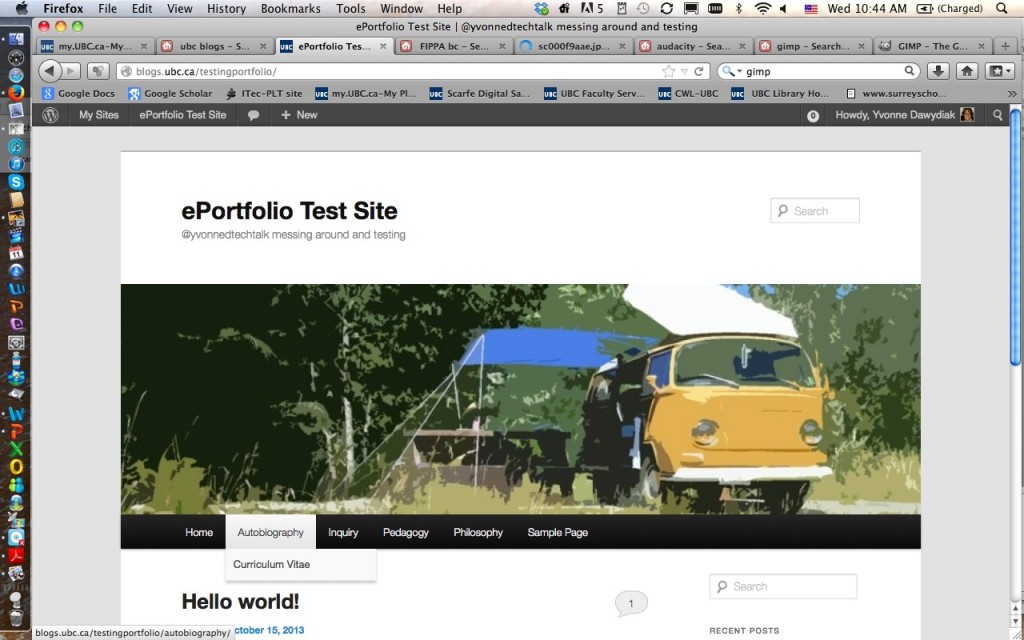Screen dimensions: 1024x640
Task: Switch to the FIPPA bc search tab
Action: (x=454, y=46)
